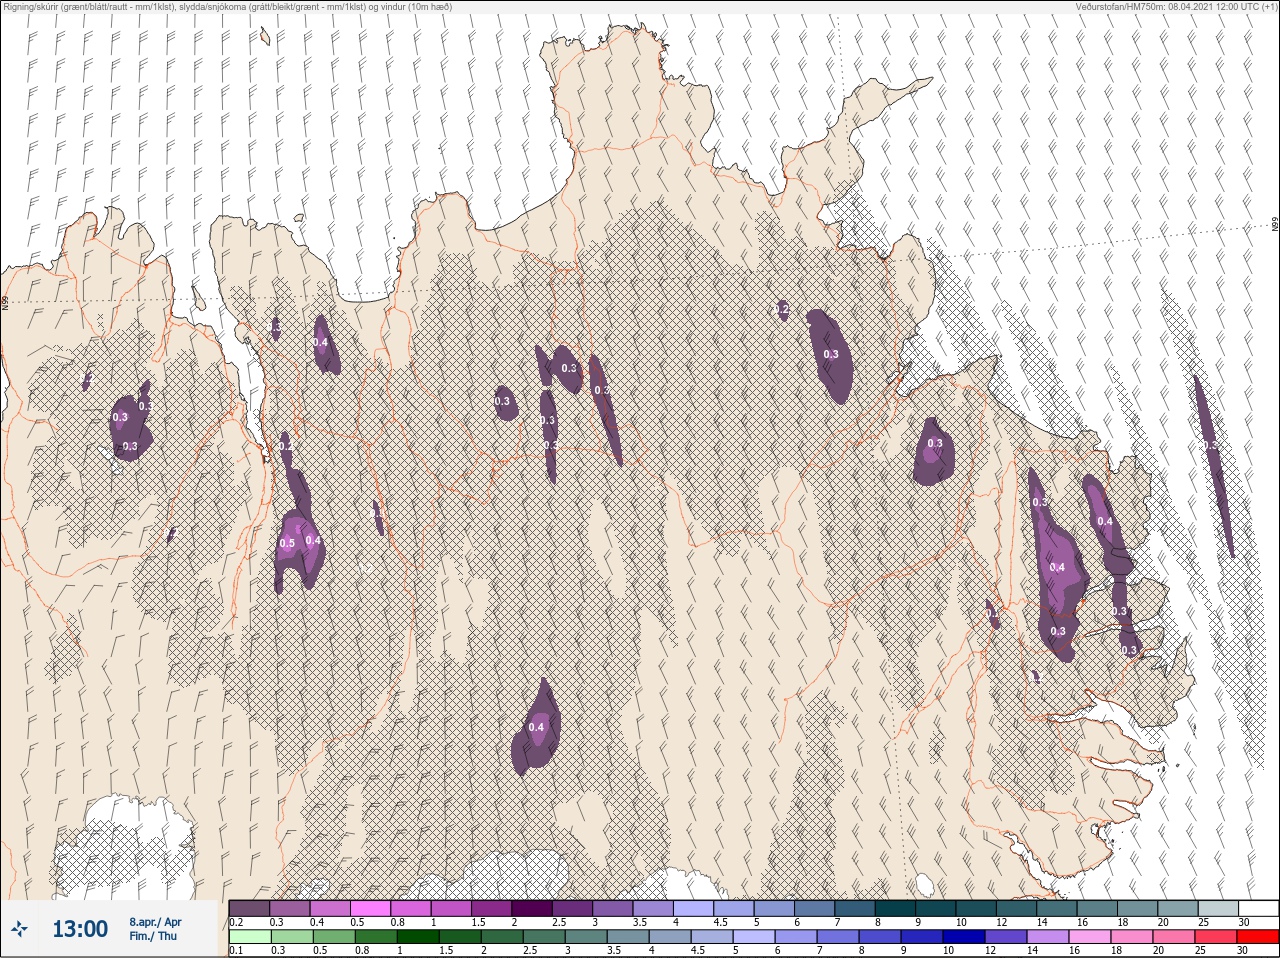Select dark green swatch at 1 in lower legend
Viewport: 1280px width, 958px height.
[x=416, y=937]
